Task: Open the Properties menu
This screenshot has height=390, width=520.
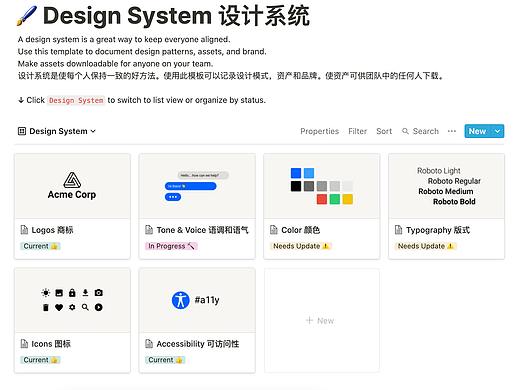Action: pos(319,131)
